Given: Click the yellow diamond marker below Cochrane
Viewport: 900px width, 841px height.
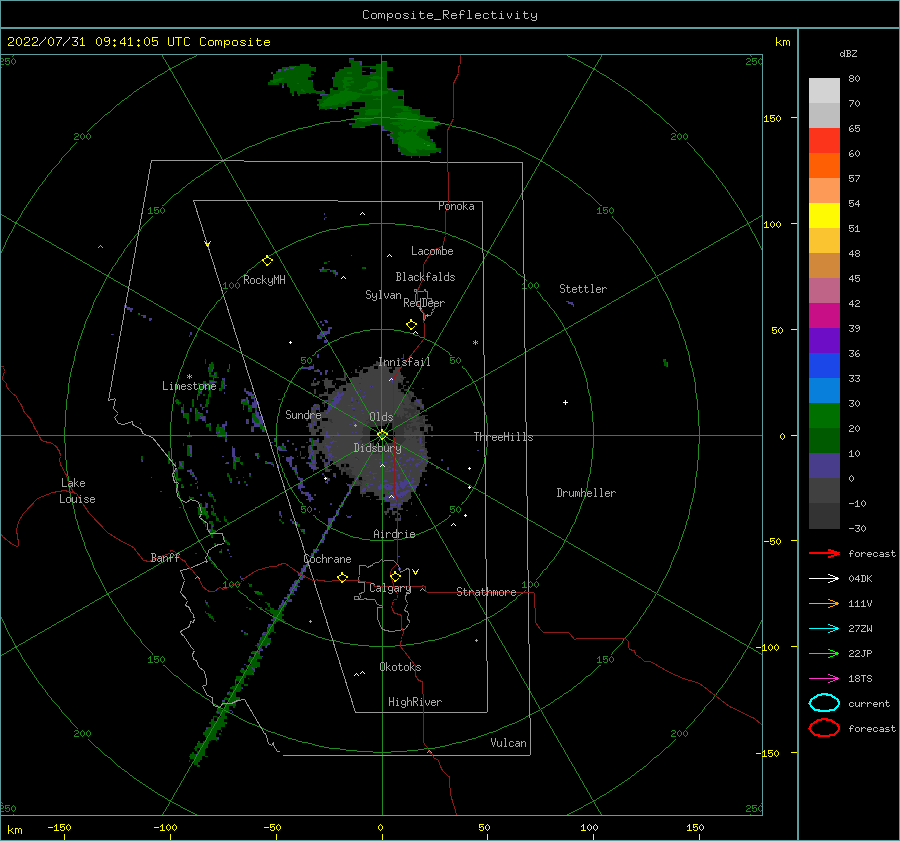Looking at the screenshot, I should click(343, 577).
